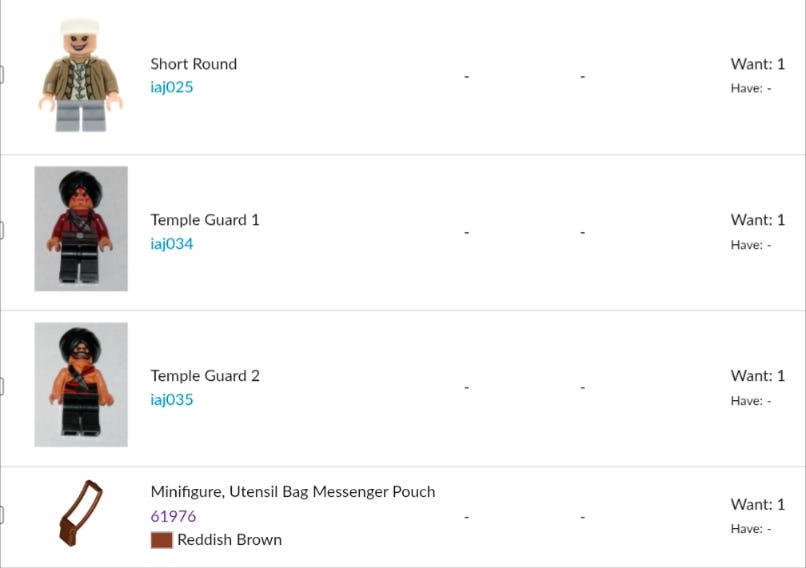This screenshot has height=568, width=806.
Task: Click the Temple Guard 1 name
Action: coord(205,220)
